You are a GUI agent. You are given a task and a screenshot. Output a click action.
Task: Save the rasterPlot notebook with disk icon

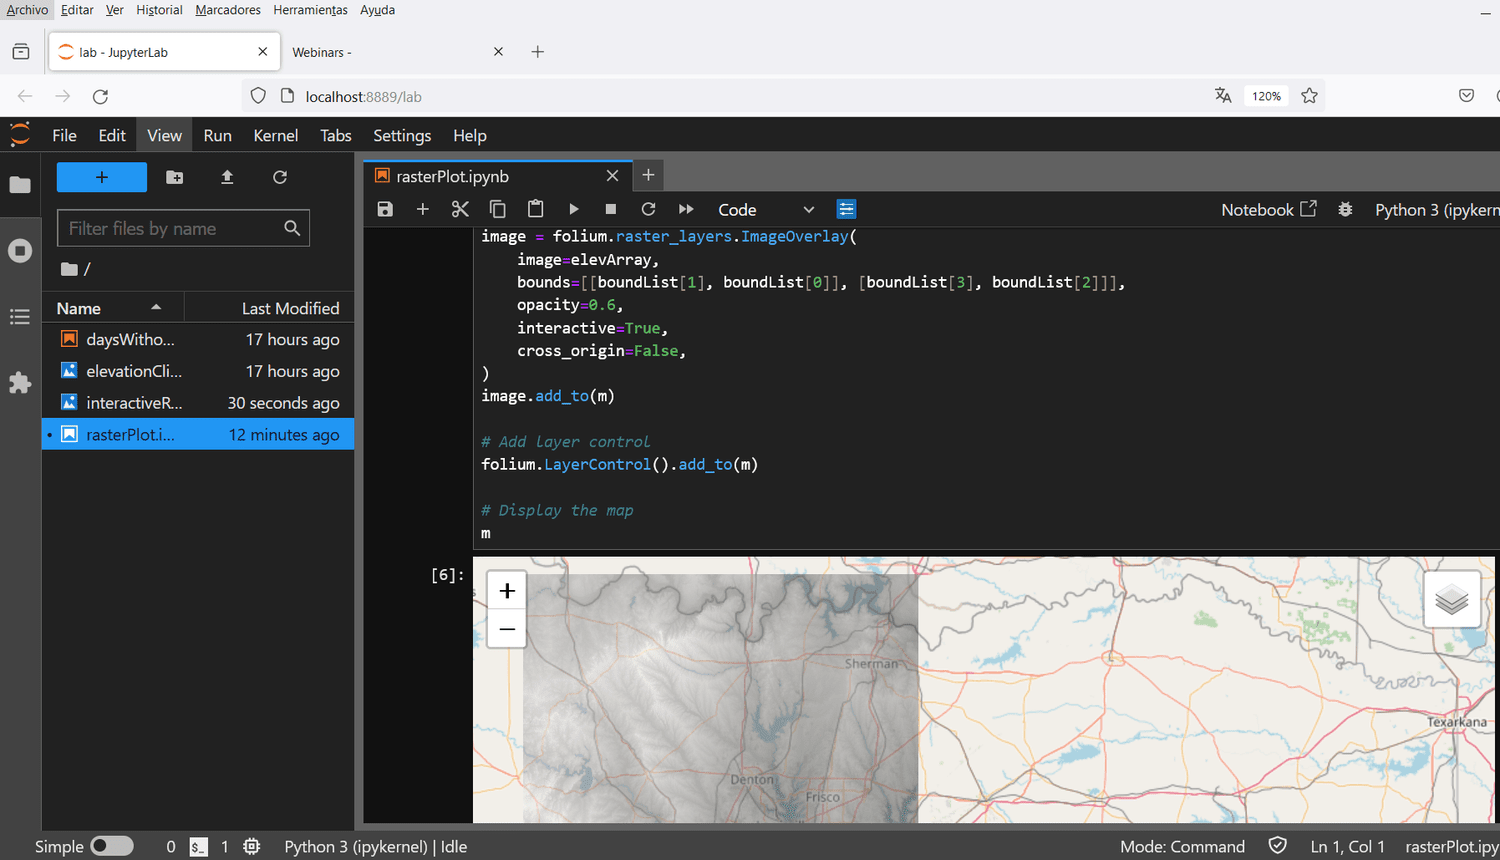pyautogui.click(x=385, y=209)
